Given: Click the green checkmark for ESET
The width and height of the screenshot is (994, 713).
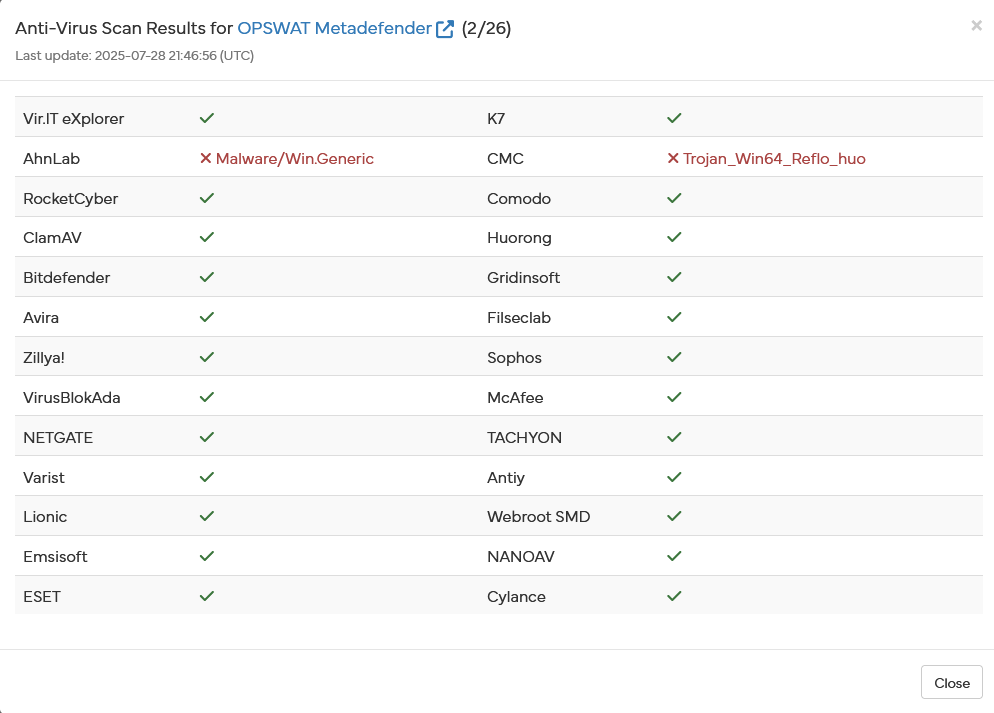Looking at the screenshot, I should point(207,596).
